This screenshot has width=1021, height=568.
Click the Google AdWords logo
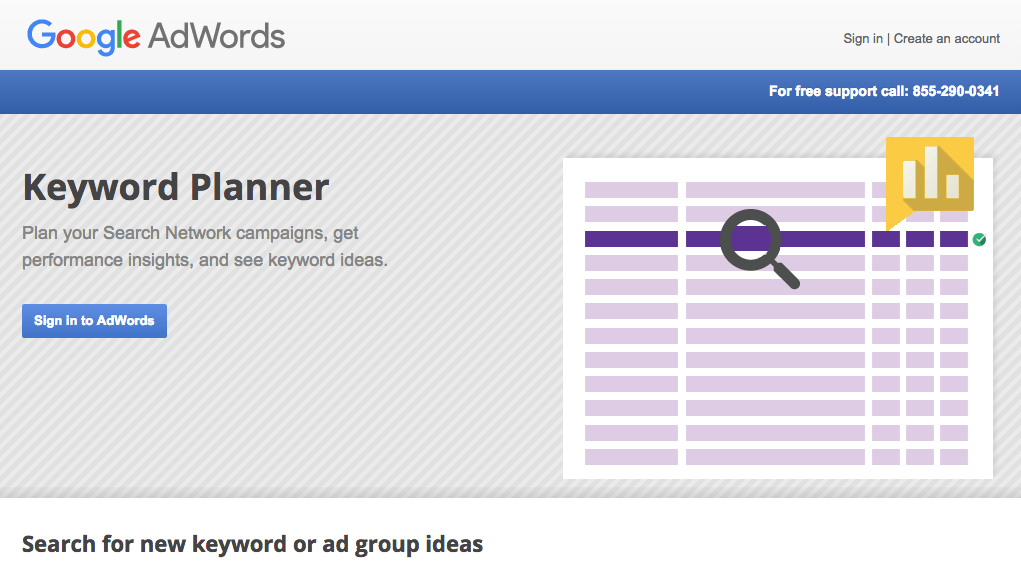(156, 37)
